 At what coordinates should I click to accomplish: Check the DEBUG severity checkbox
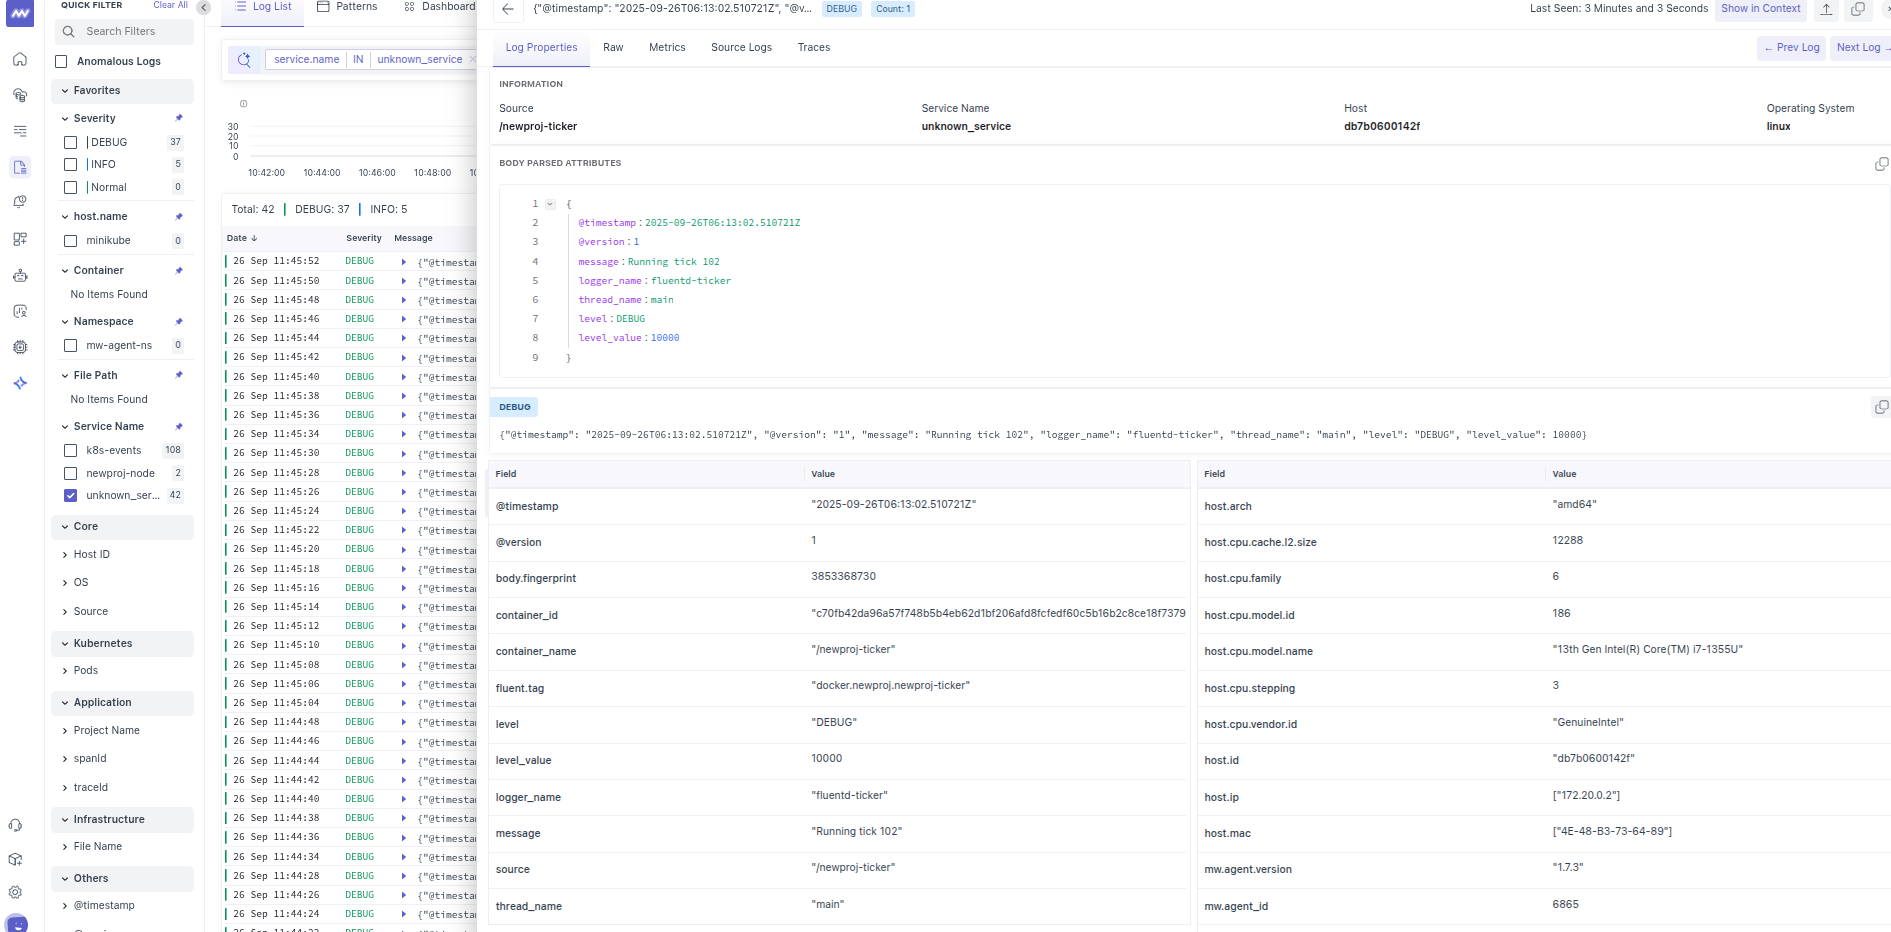[x=70, y=142]
